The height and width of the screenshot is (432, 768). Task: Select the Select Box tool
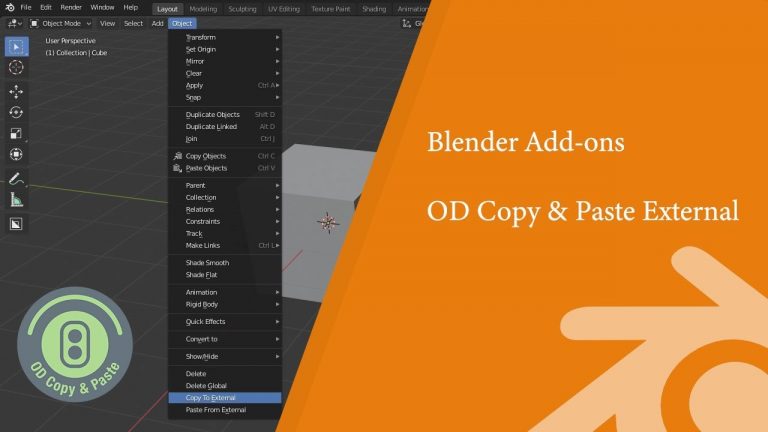click(16, 46)
